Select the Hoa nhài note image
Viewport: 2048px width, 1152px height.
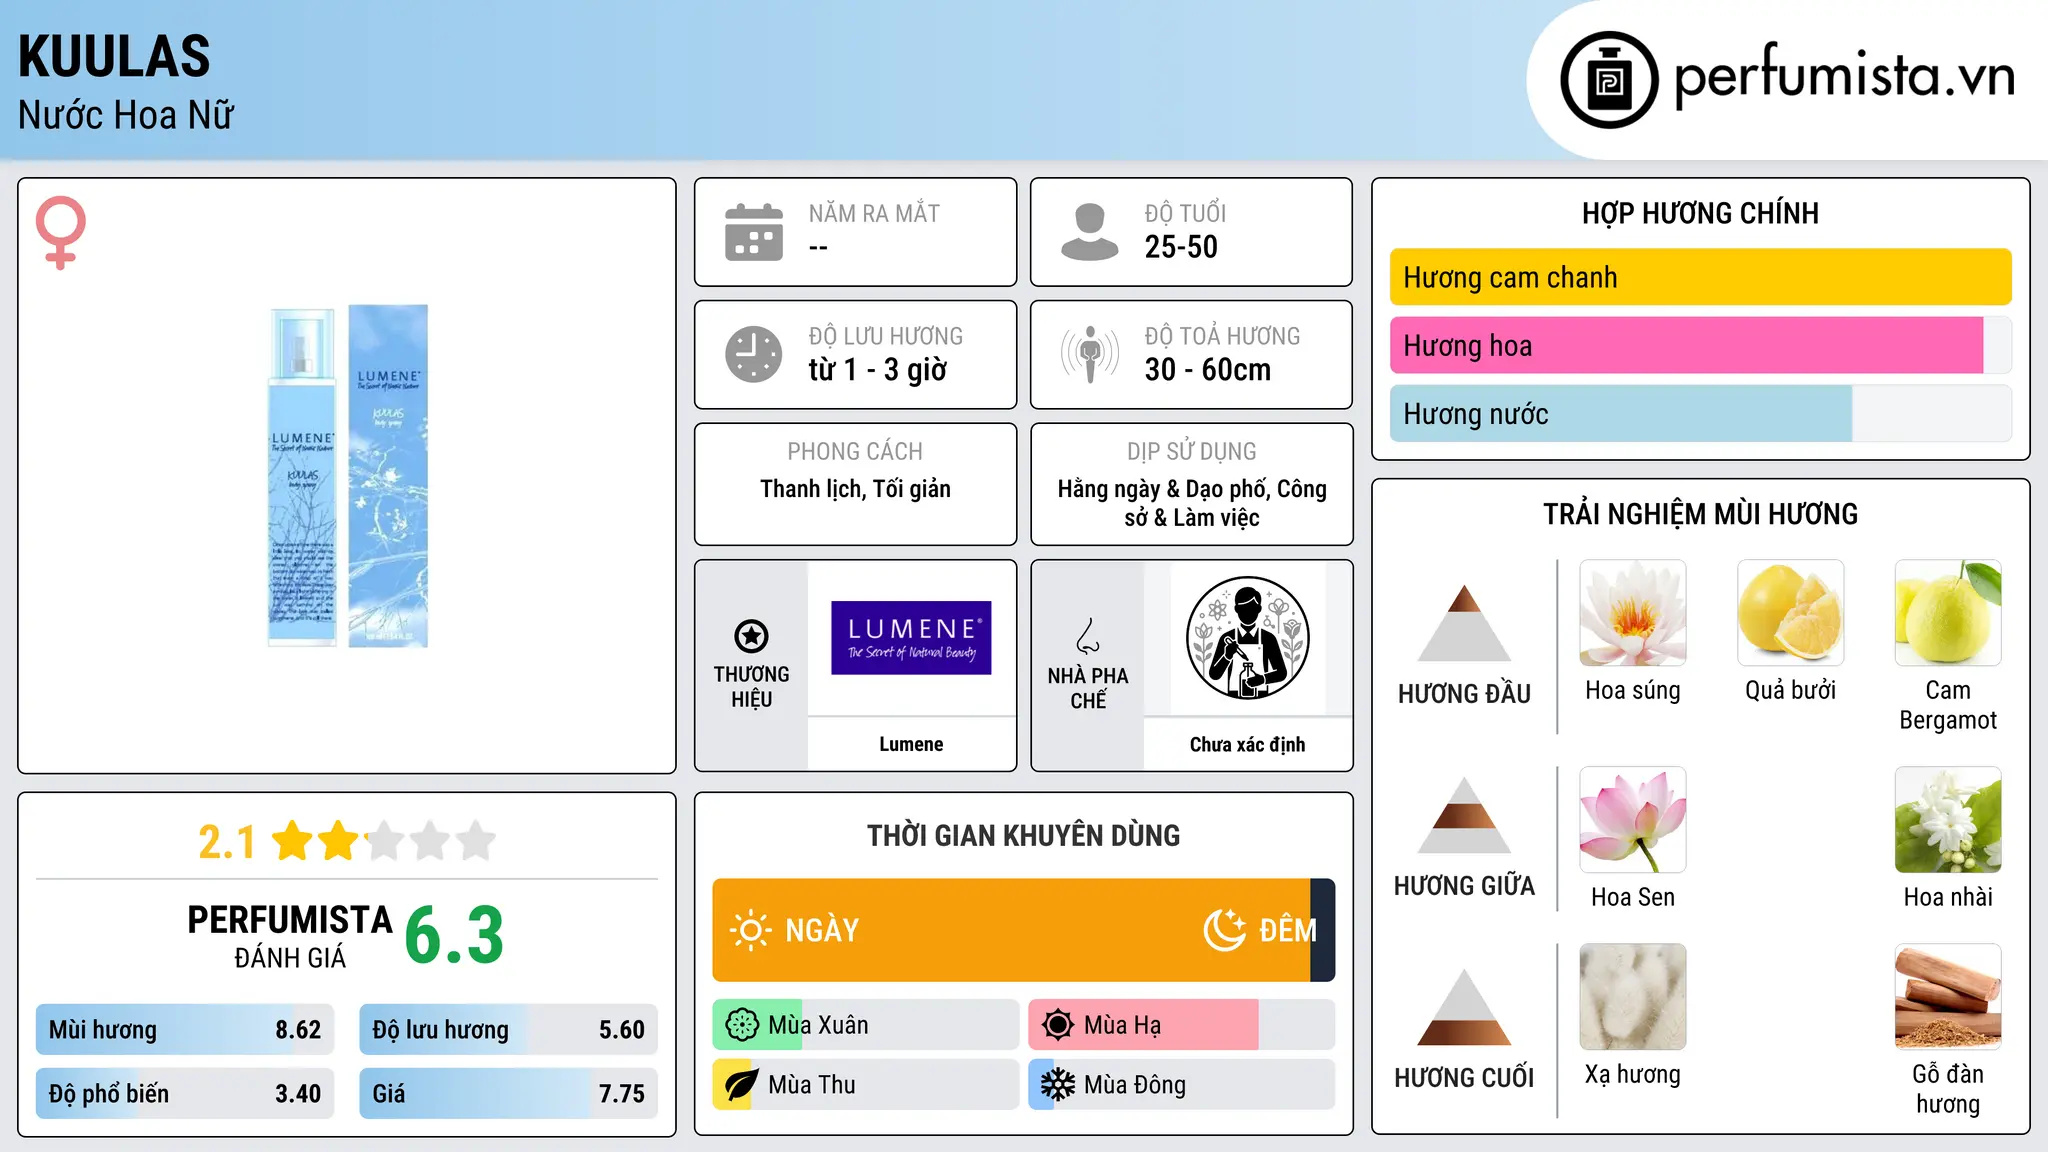tap(1948, 820)
